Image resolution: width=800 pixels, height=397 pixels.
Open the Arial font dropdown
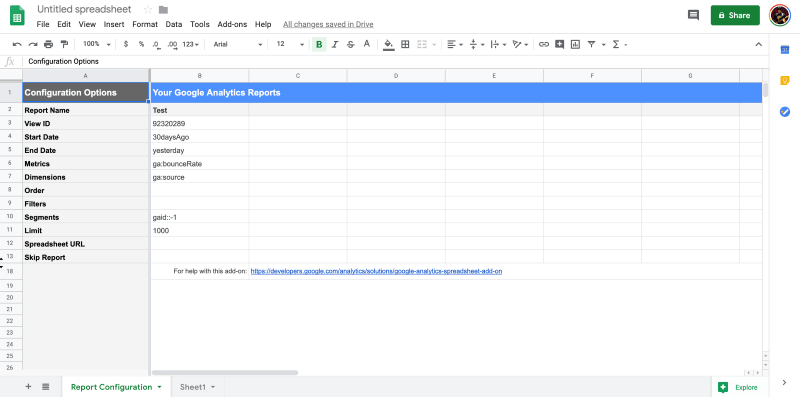click(237, 44)
